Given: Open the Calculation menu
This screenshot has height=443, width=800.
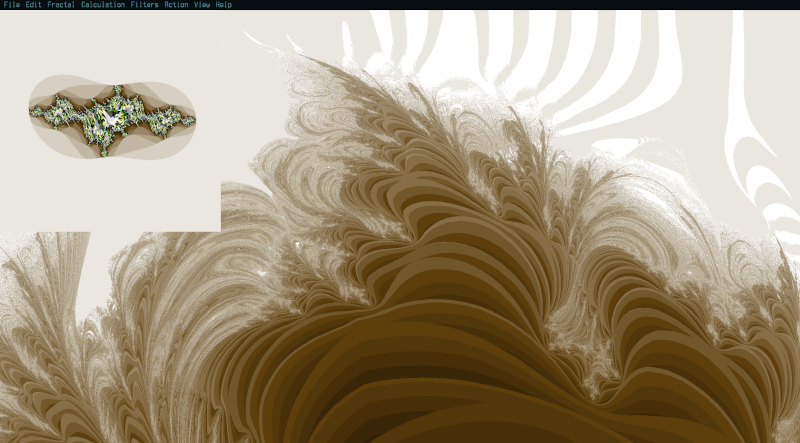Looking at the screenshot, I should (103, 5).
